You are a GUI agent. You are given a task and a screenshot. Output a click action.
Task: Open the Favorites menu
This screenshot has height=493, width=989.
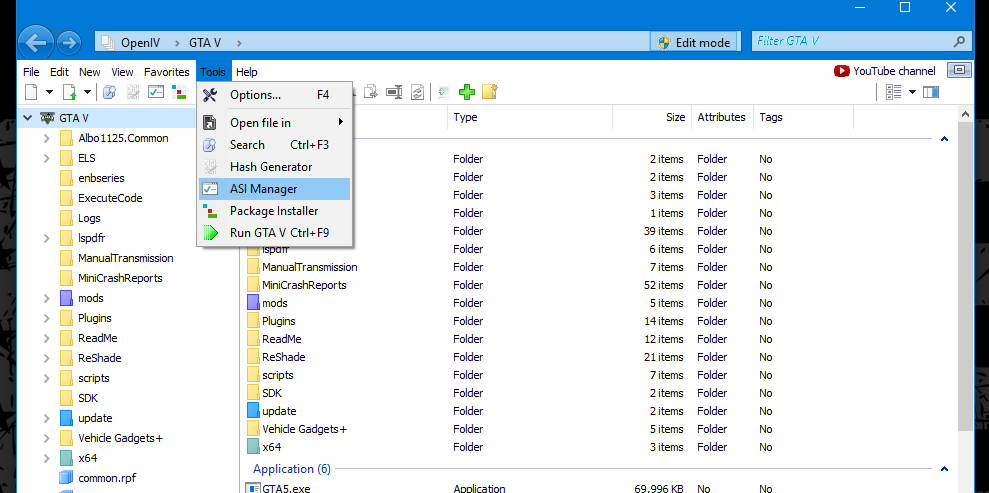[167, 72]
